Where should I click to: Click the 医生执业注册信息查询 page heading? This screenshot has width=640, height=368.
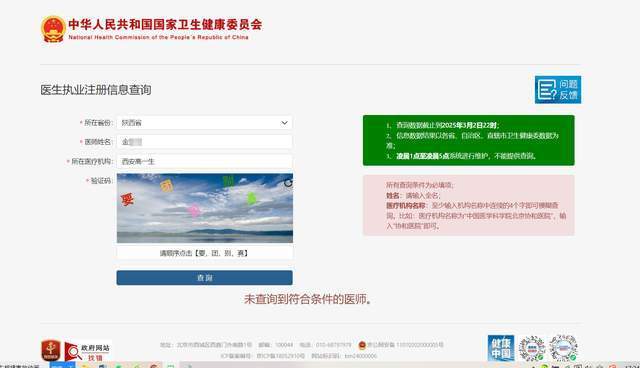point(96,90)
